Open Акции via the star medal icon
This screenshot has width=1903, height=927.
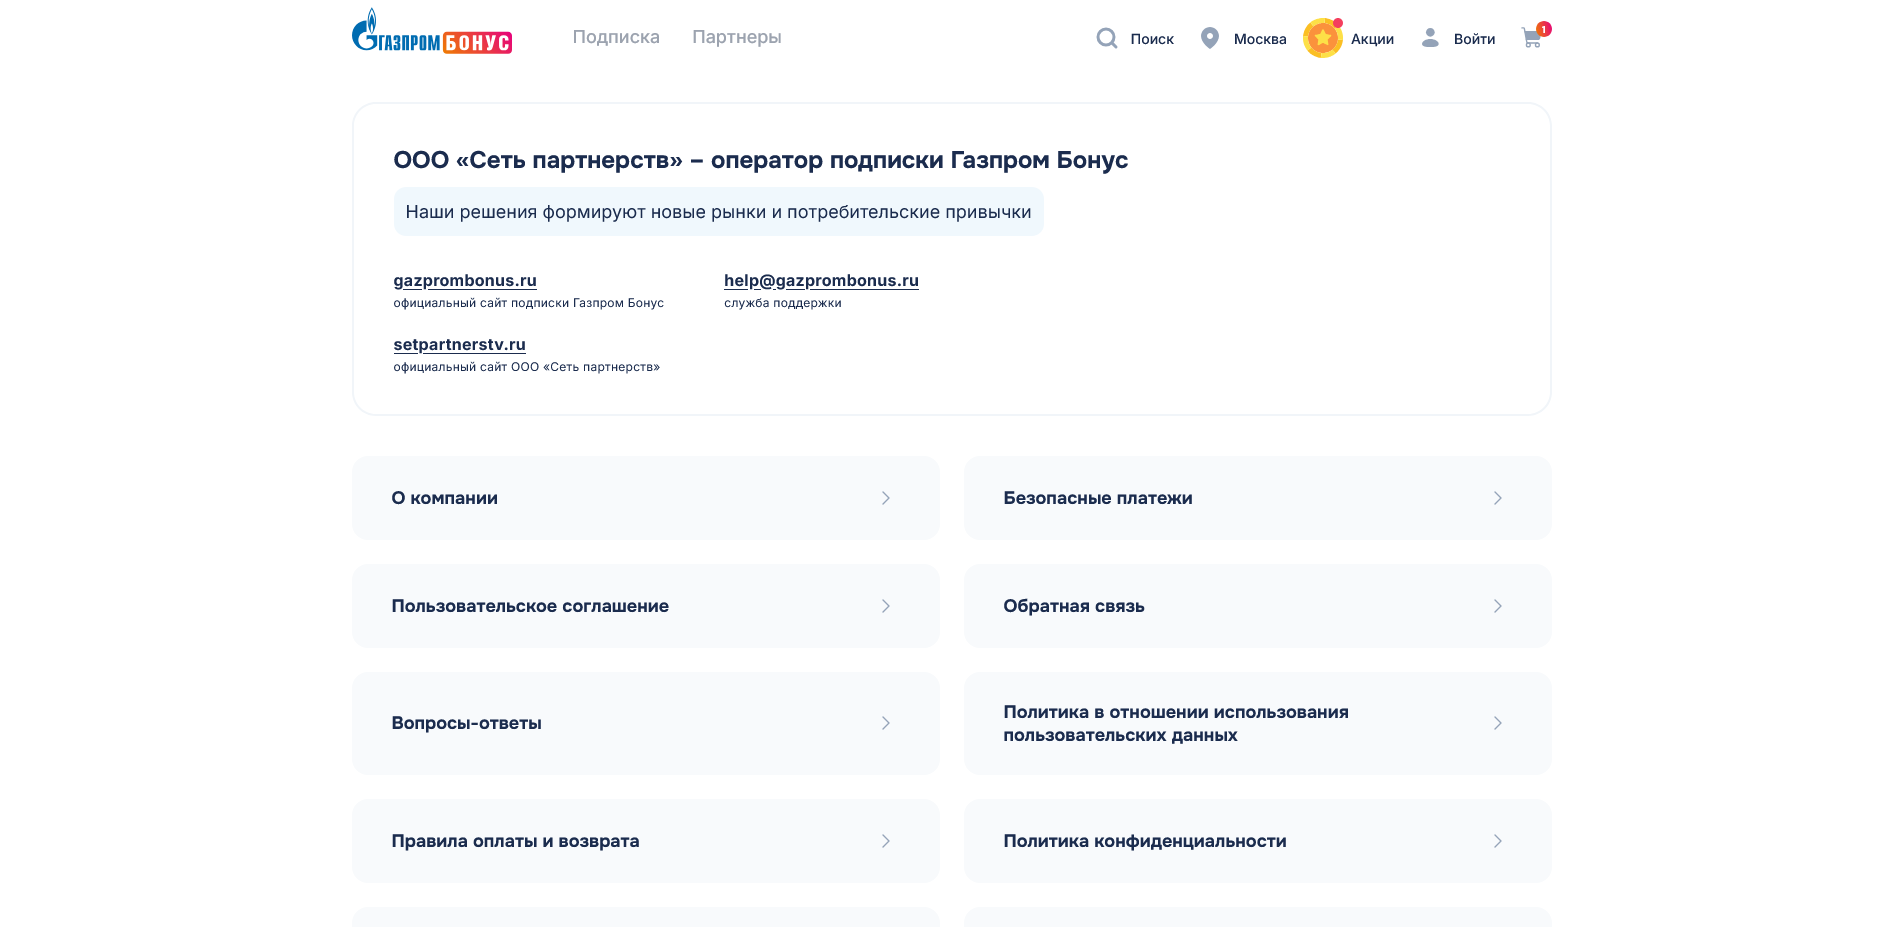coord(1322,38)
